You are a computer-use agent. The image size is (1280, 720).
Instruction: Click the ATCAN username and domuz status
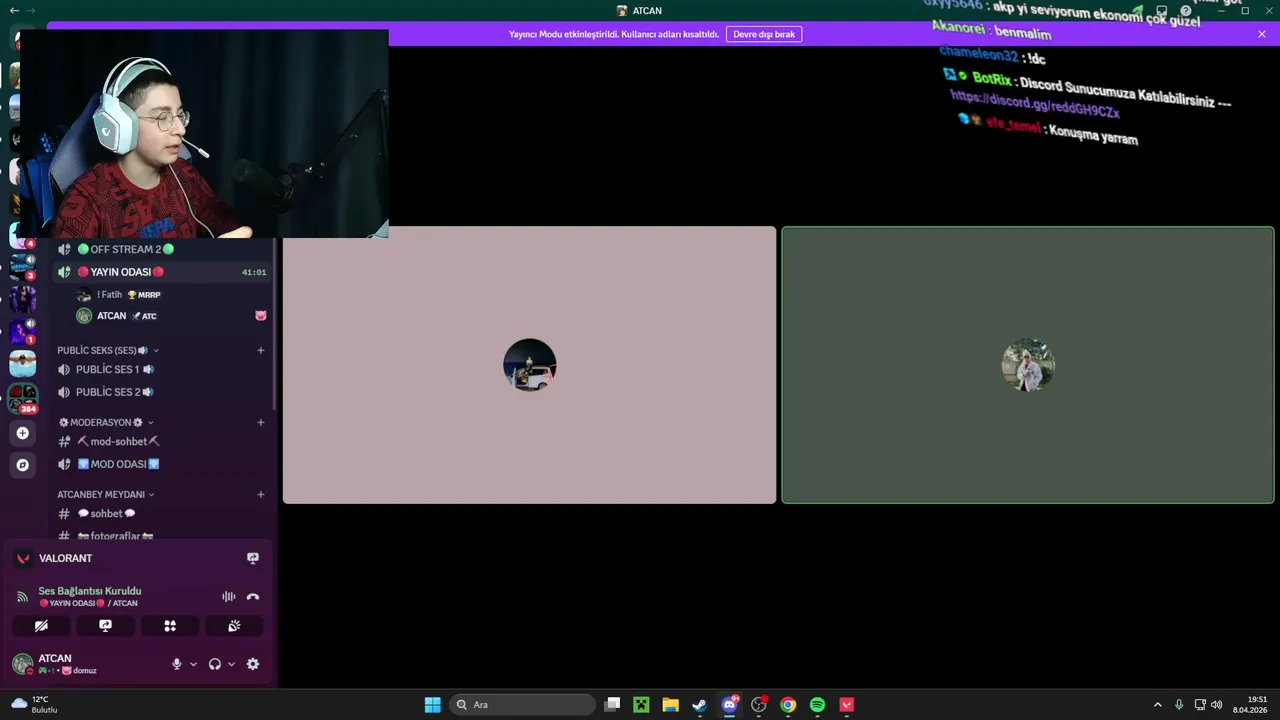pyautogui.click(x=67, y=664)
